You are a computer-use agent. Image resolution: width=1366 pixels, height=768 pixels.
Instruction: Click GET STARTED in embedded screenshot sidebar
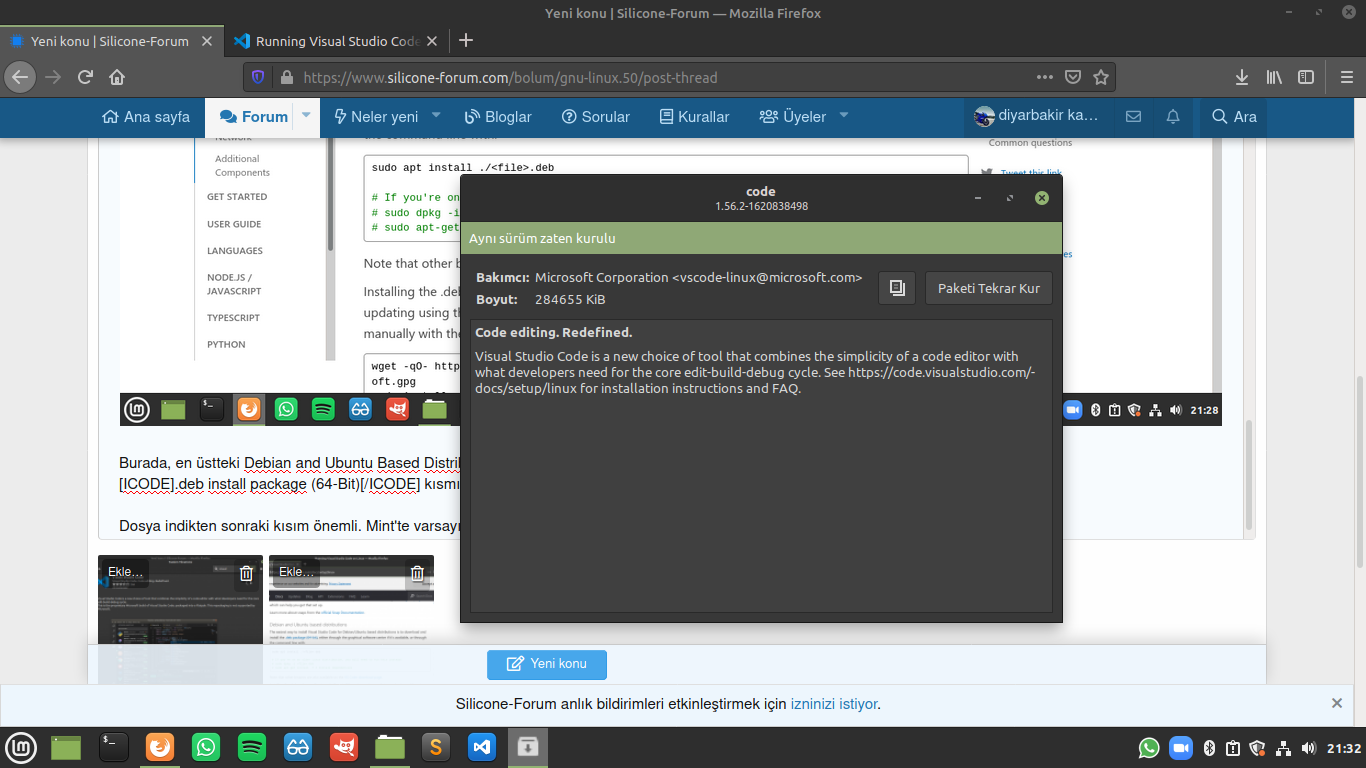[237, 197]
